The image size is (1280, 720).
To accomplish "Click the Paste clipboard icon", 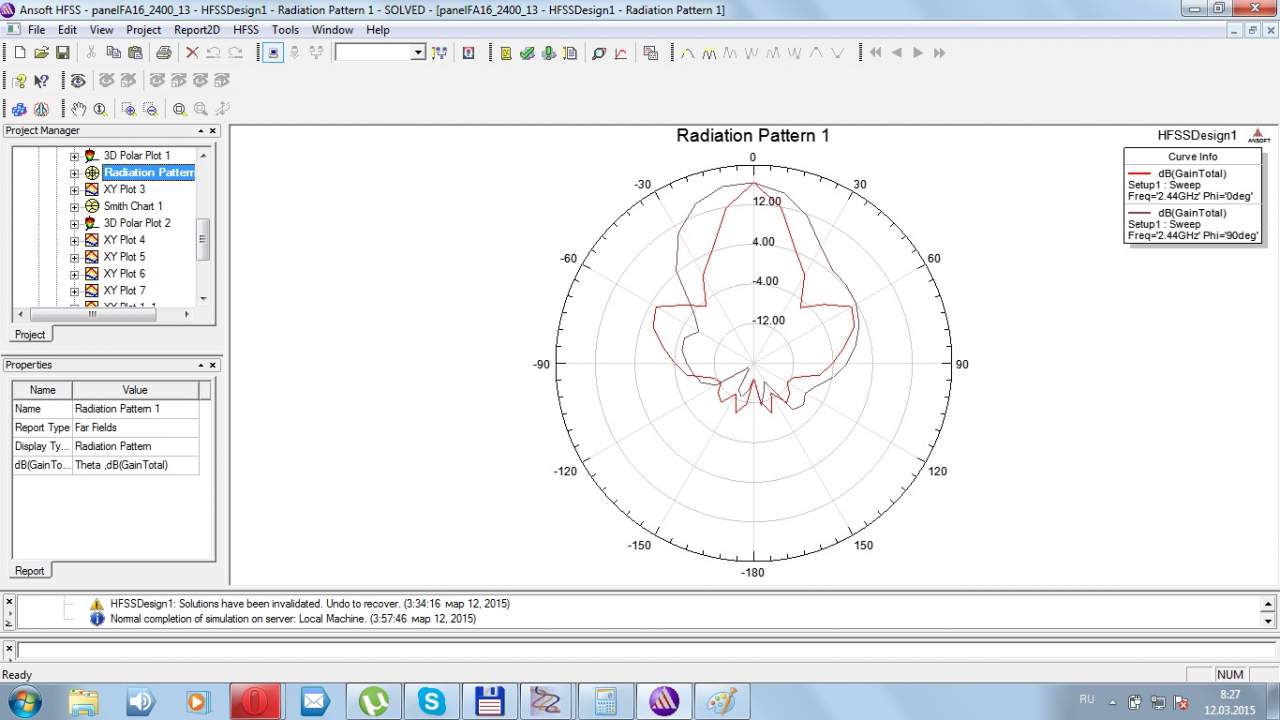I will [134, 53].
